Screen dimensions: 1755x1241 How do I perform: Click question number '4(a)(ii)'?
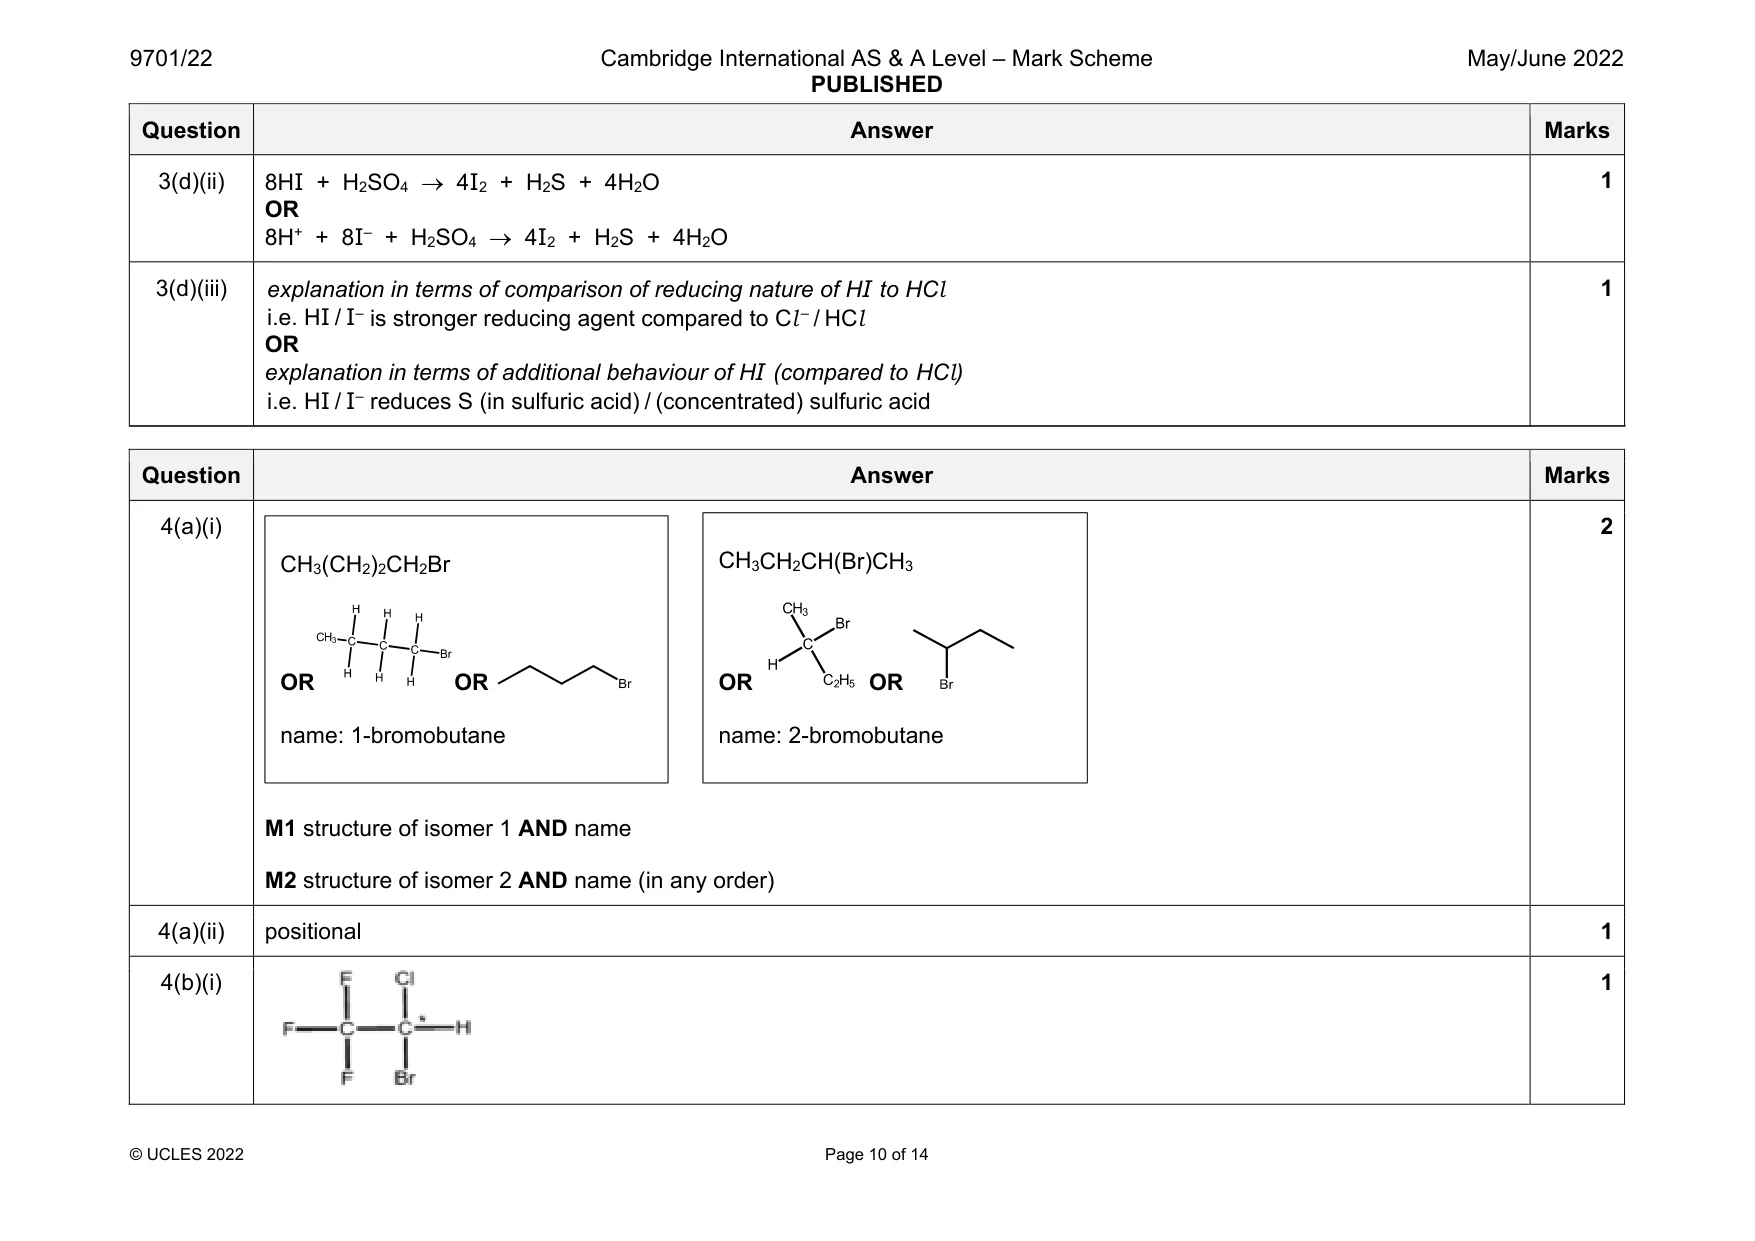(x=191, y=931)
